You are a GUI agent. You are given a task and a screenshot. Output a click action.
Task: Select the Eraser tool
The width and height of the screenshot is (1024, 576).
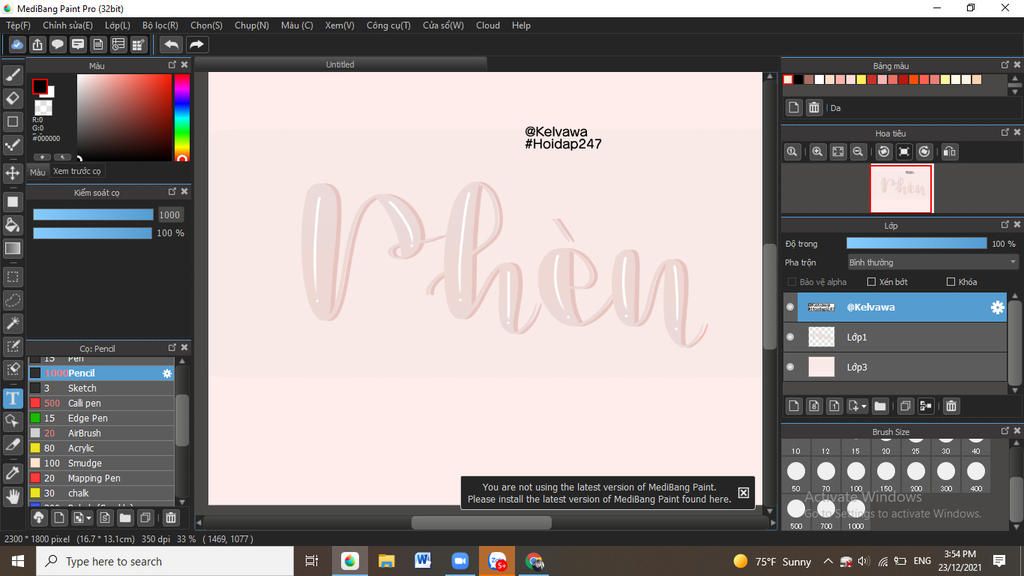(x=12, y=98)
